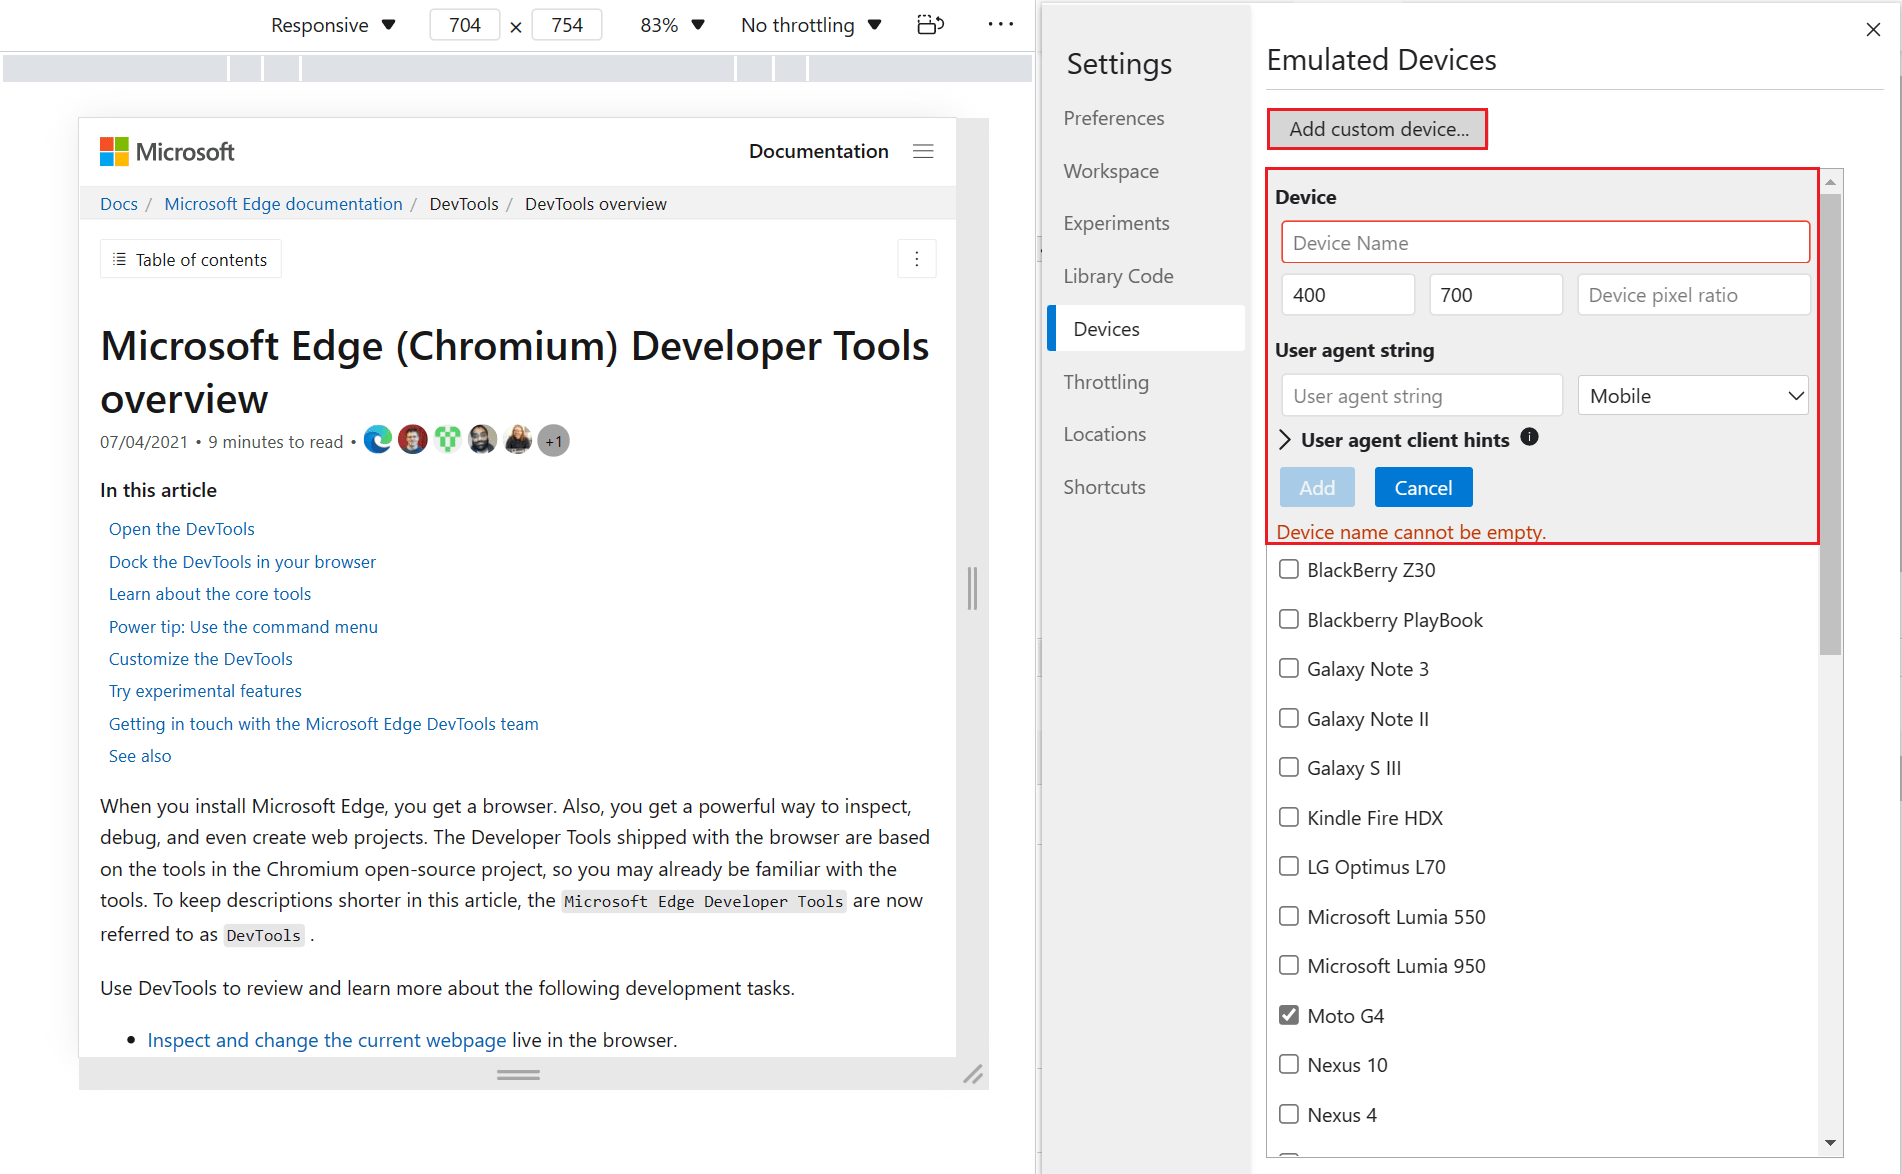
Task: Open the docs page hamburger menu
Action: [923, 151]
